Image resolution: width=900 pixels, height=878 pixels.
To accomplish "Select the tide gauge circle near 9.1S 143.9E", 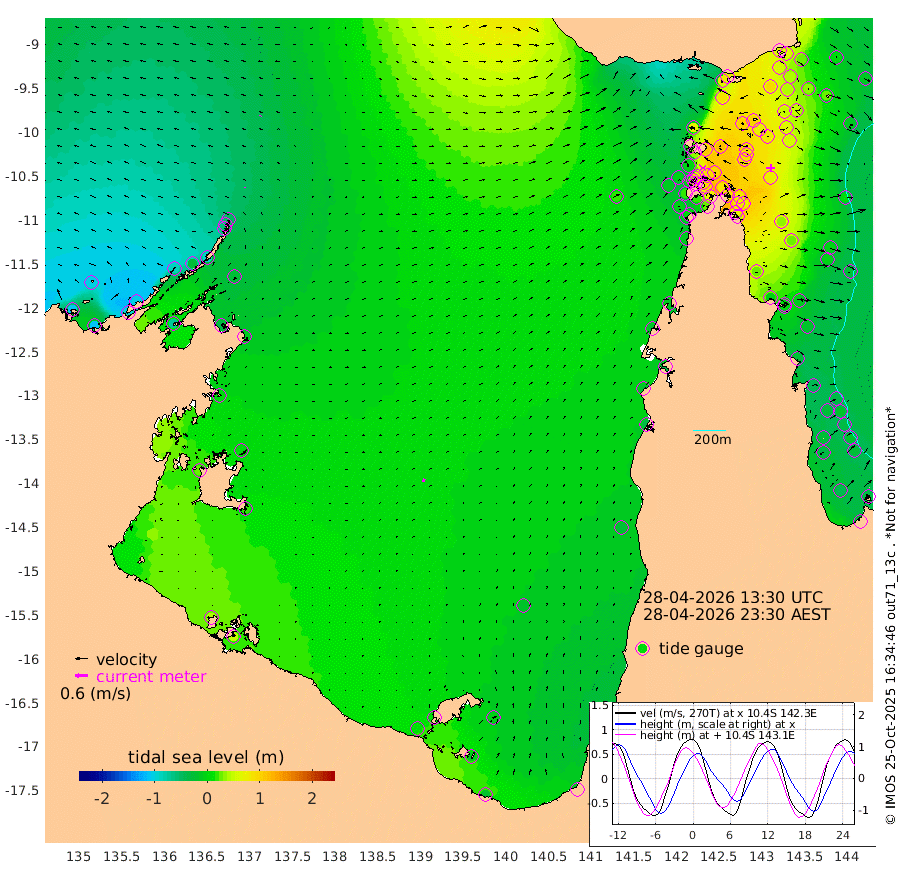I will [836, 57].
